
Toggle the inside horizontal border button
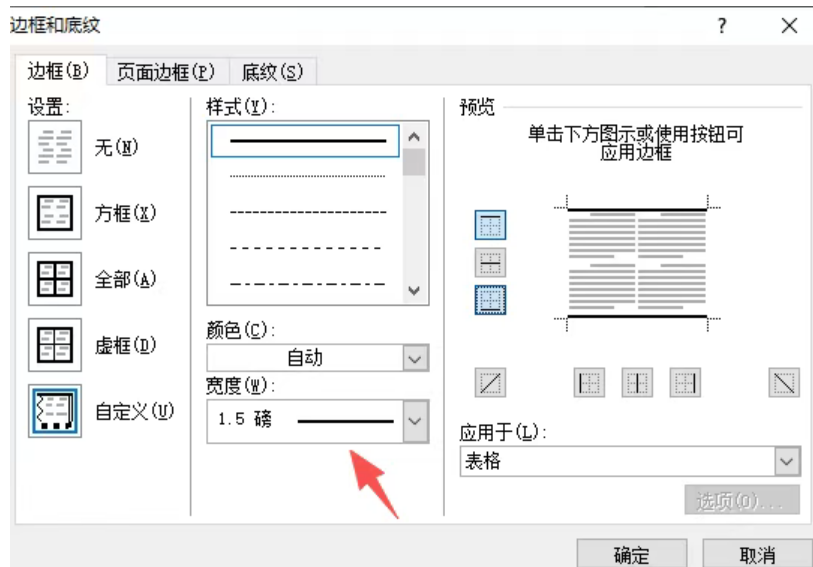point(490,262)
